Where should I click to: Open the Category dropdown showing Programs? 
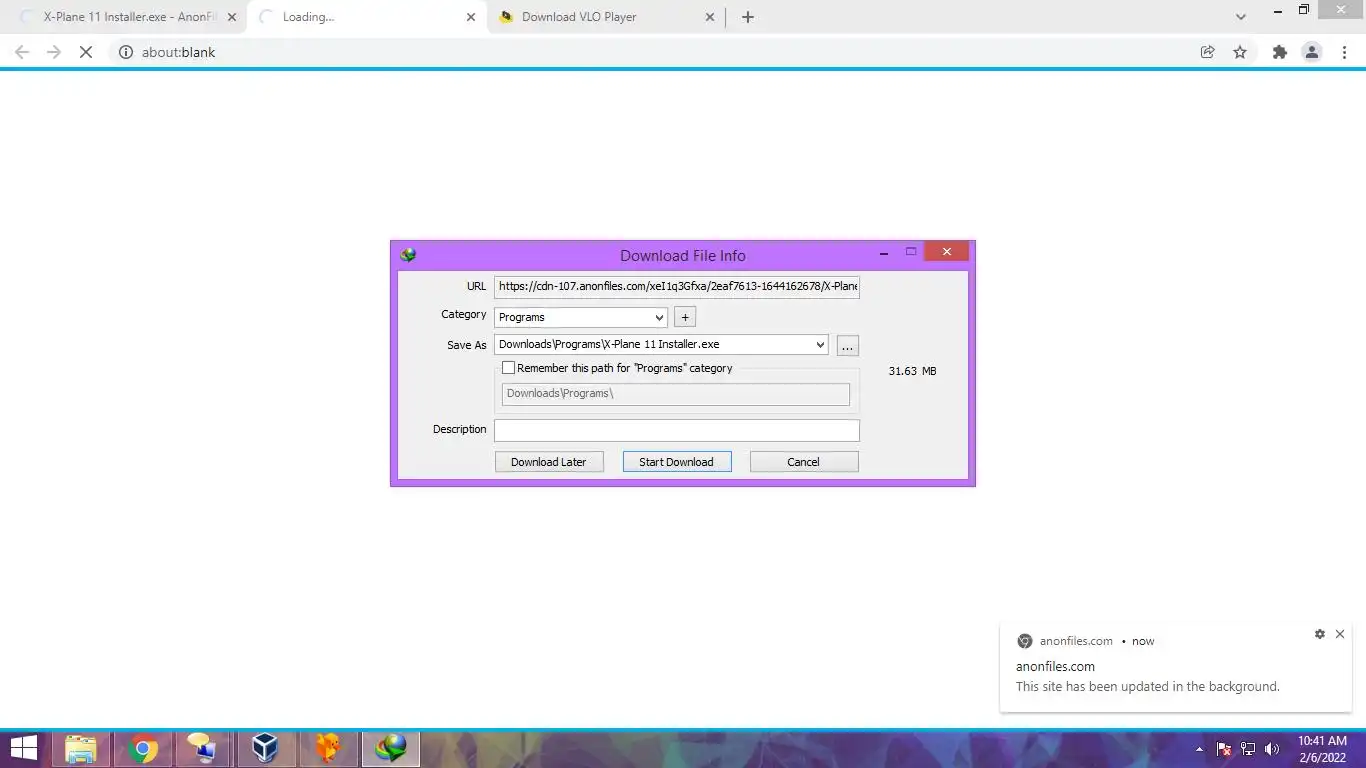click(581, 317)
